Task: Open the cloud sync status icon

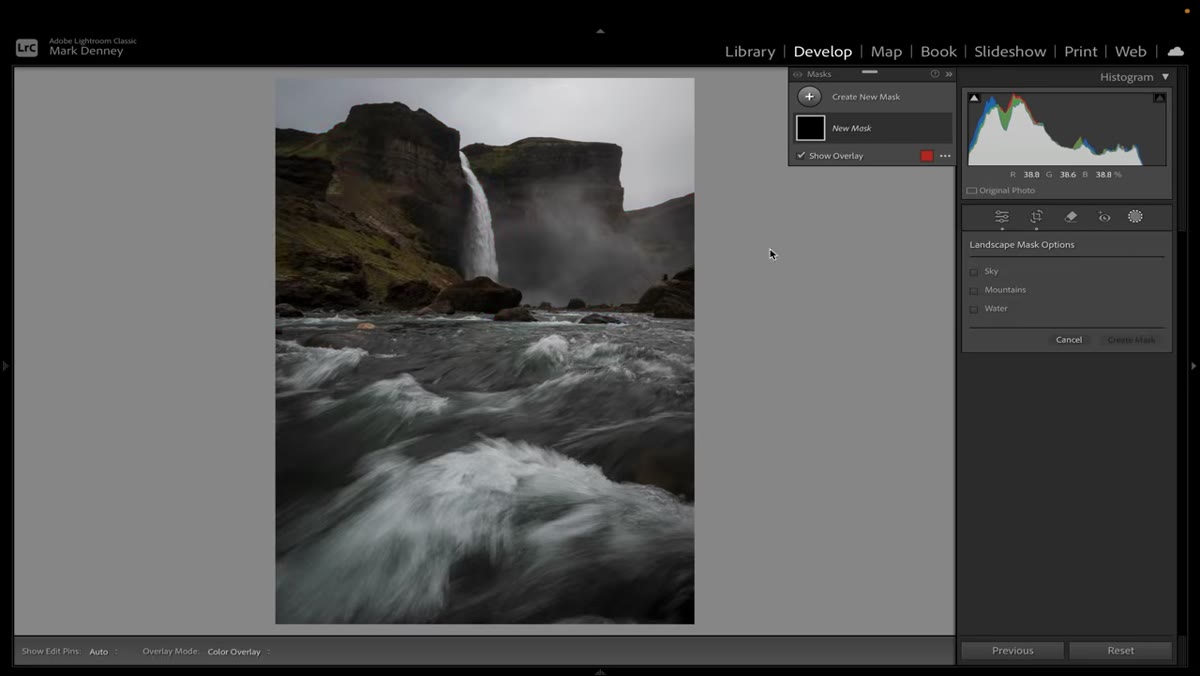Action: pyautogui.click(x=1175, y=51)
